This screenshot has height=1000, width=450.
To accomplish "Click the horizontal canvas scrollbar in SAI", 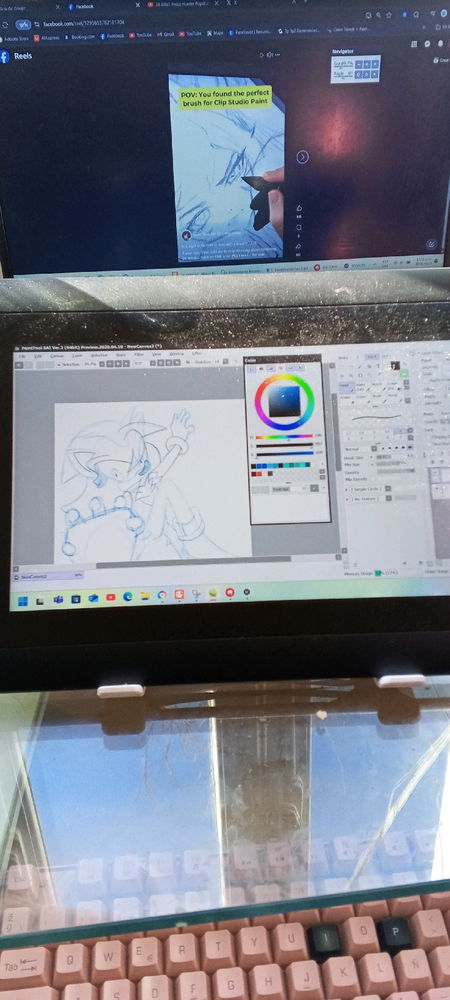I will pos(191,562).
